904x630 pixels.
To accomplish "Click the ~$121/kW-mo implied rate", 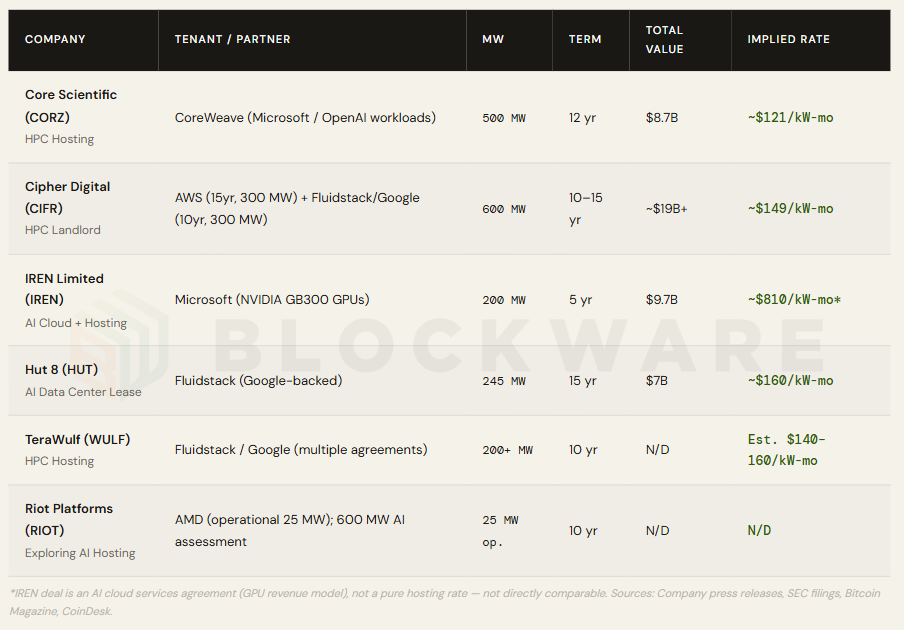I will tap(790, 118).
